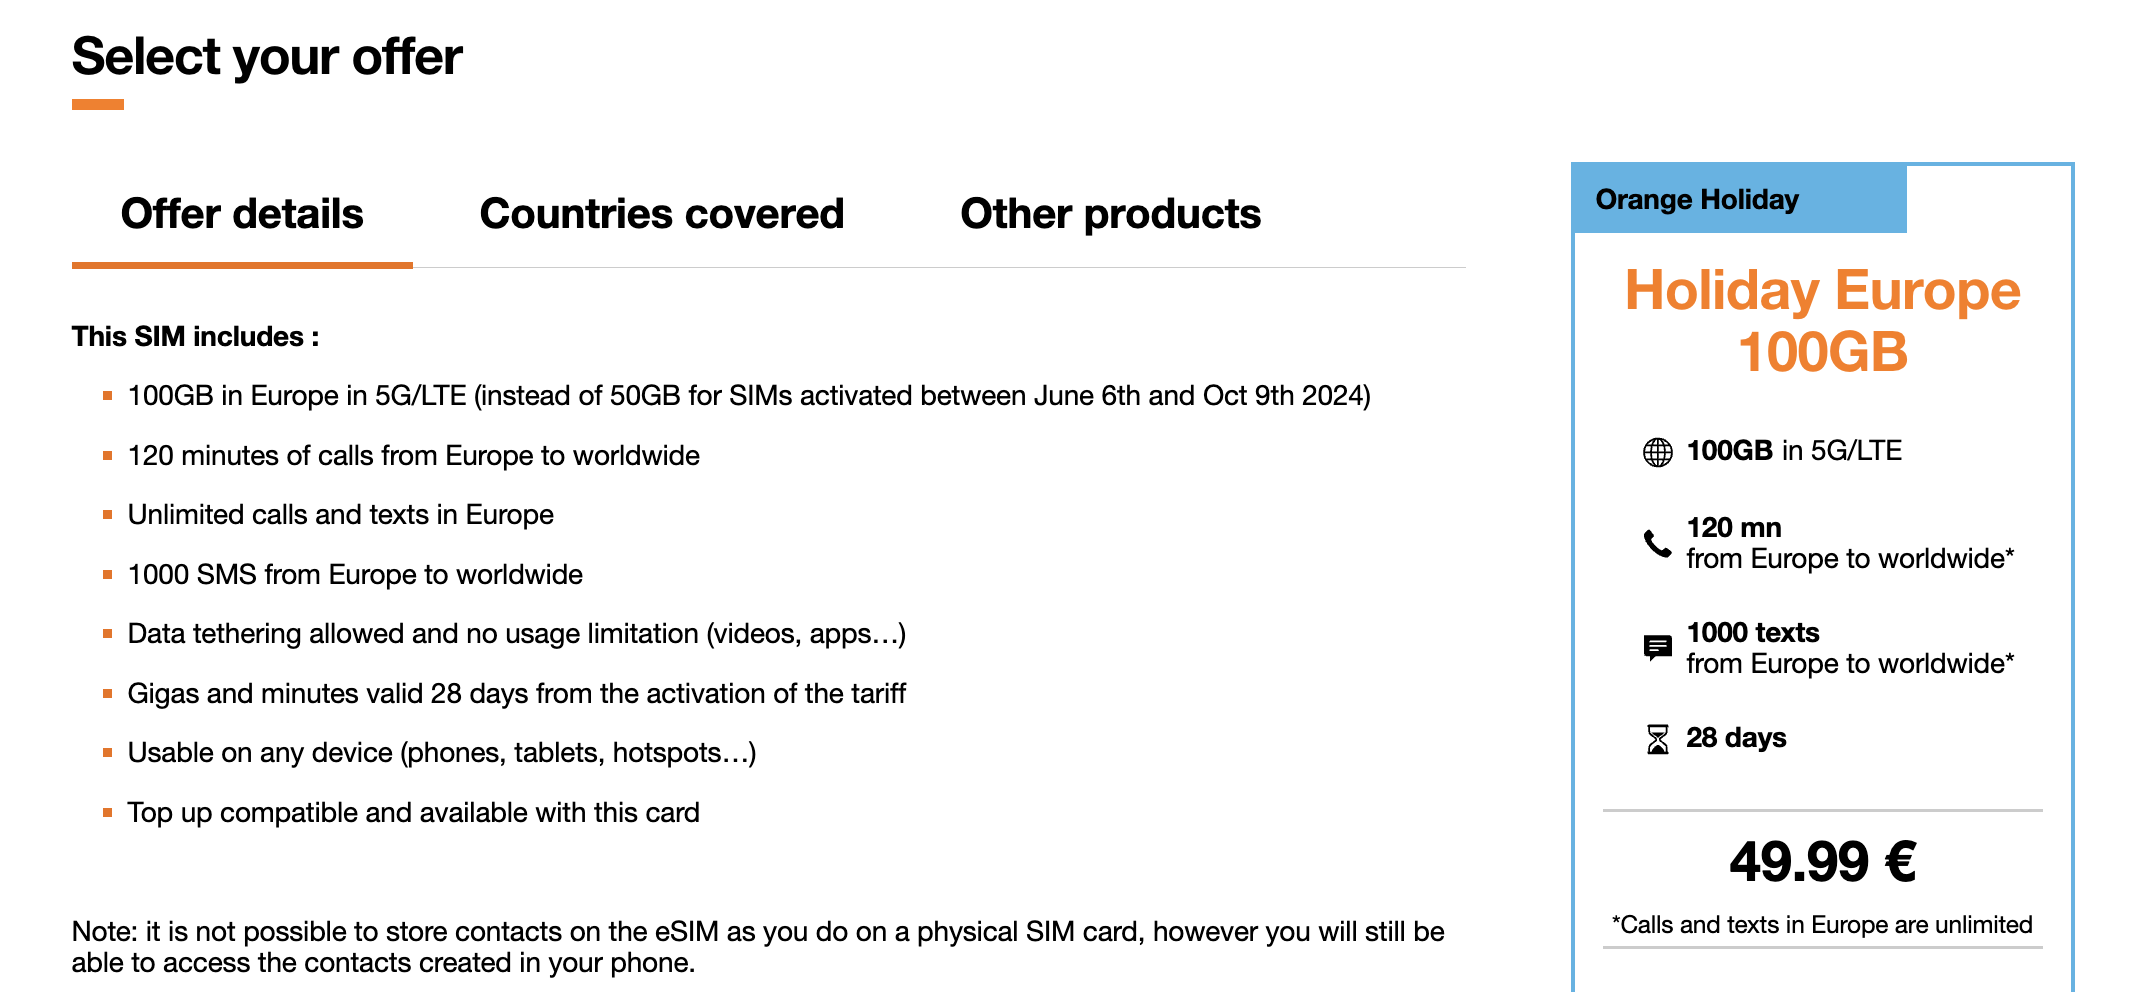Click the 49.99 € price
2130x992 pixels.
click(1822, 862)
